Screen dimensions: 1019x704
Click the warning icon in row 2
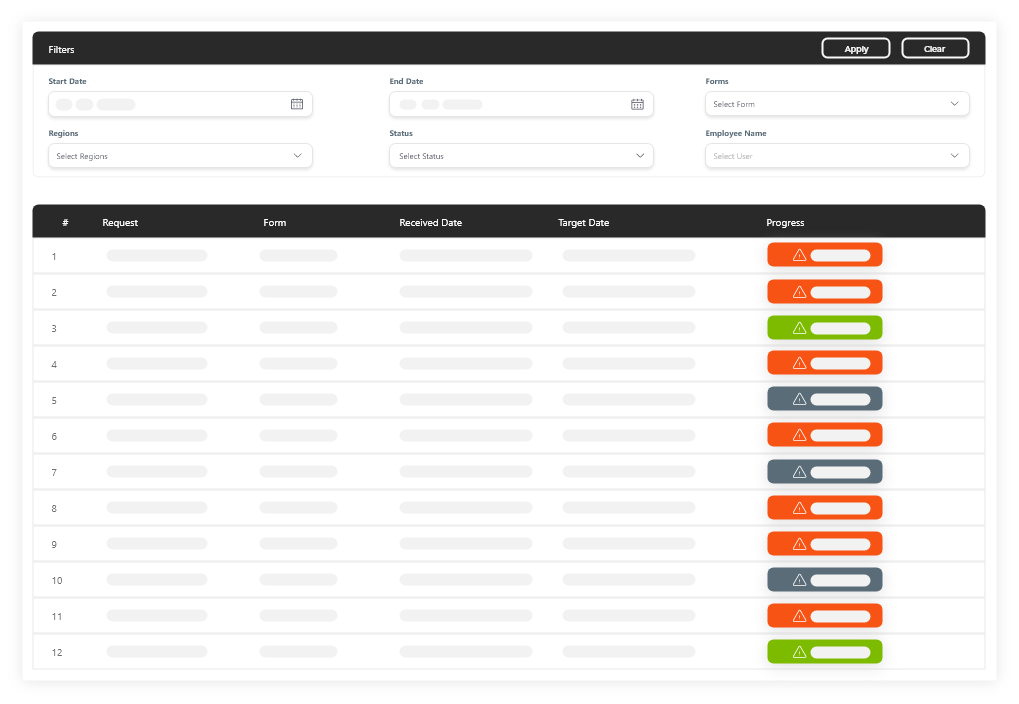799,292
